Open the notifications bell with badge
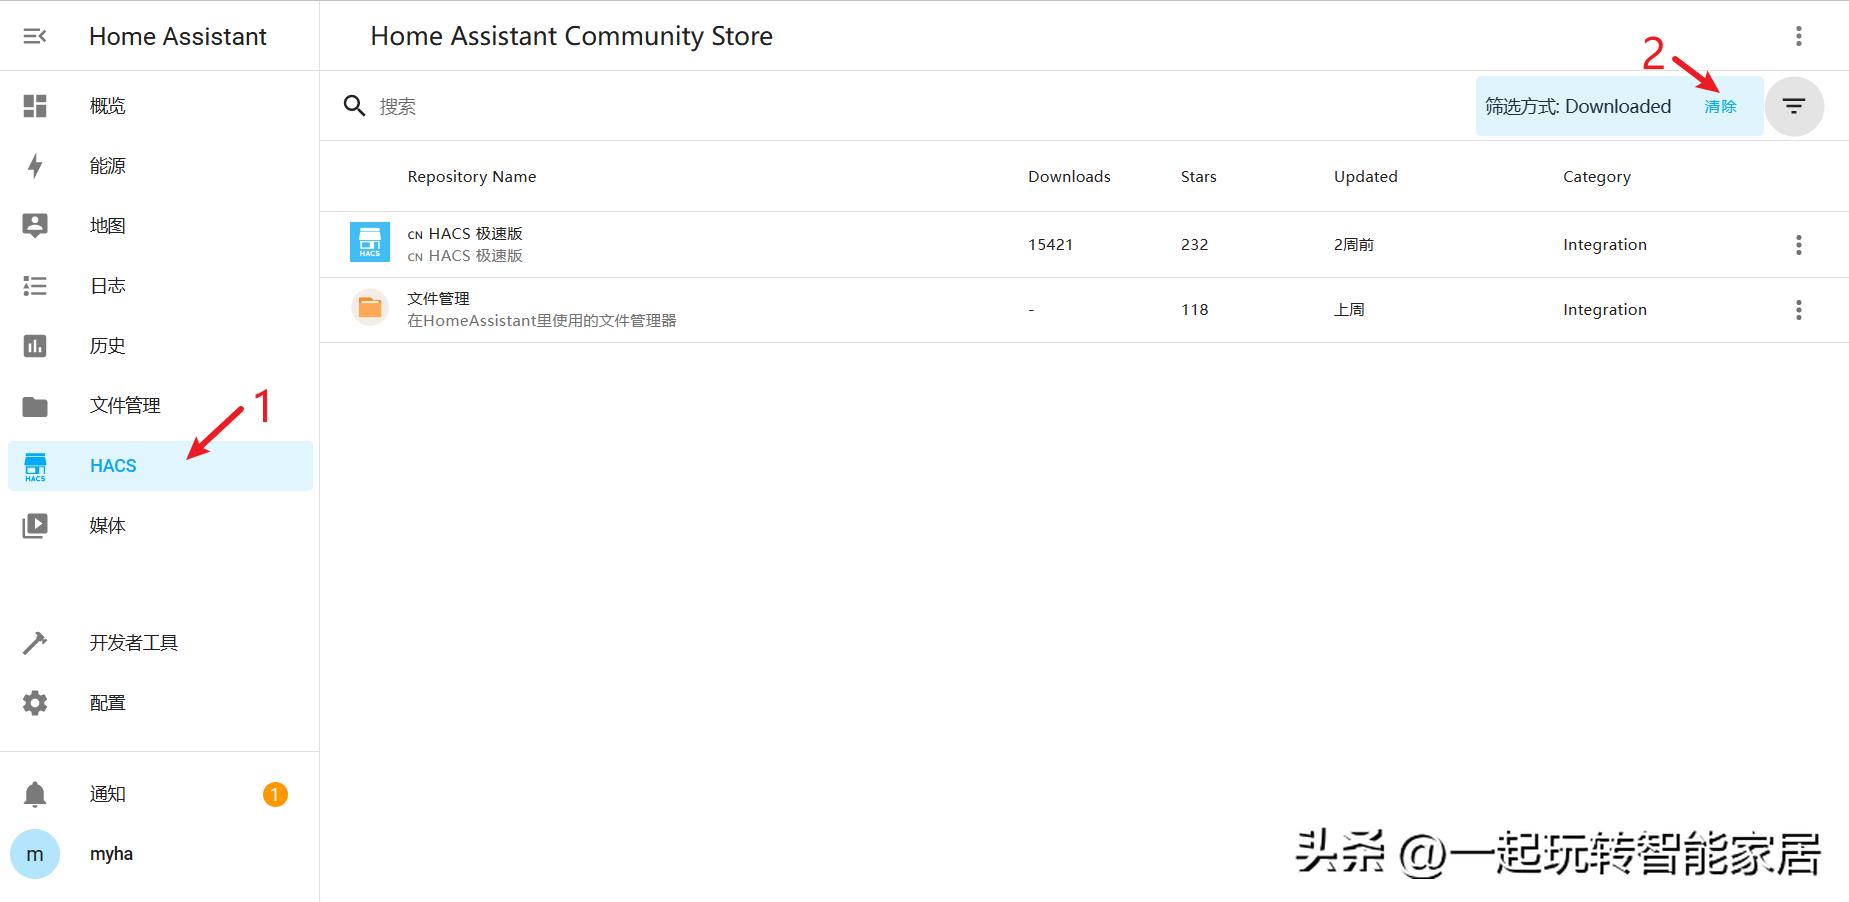The image size is (1849, 902). point(35,793)
